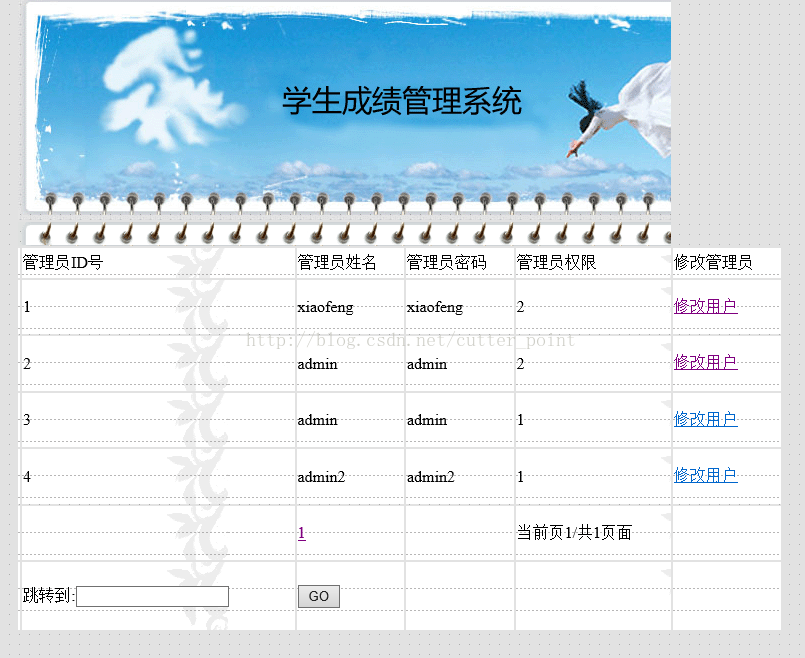Click the GO button

click(x=319, y=596)
